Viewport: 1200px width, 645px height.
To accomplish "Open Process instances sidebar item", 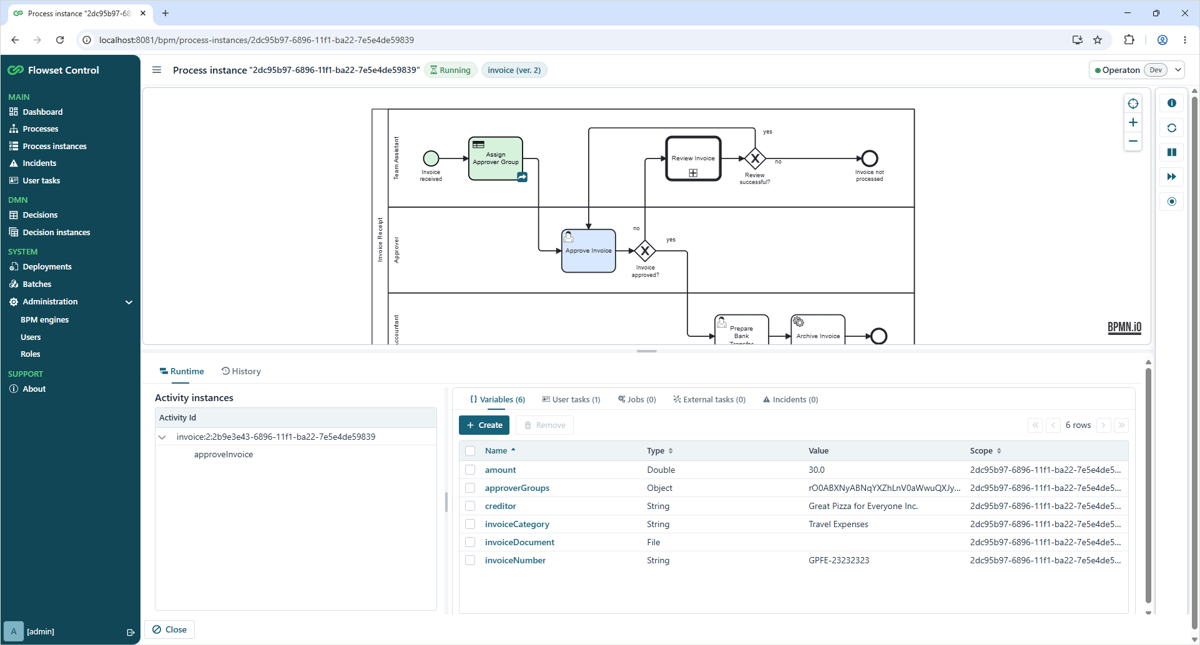I will click(54, 146).
